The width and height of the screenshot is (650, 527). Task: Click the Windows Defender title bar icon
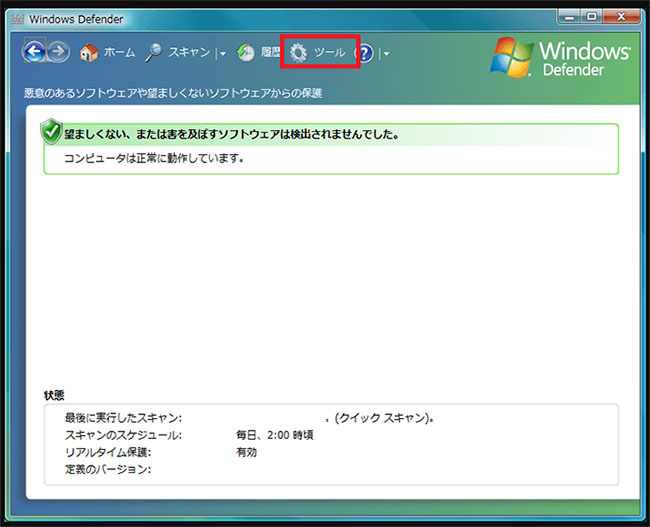click(x=17, y=19)
